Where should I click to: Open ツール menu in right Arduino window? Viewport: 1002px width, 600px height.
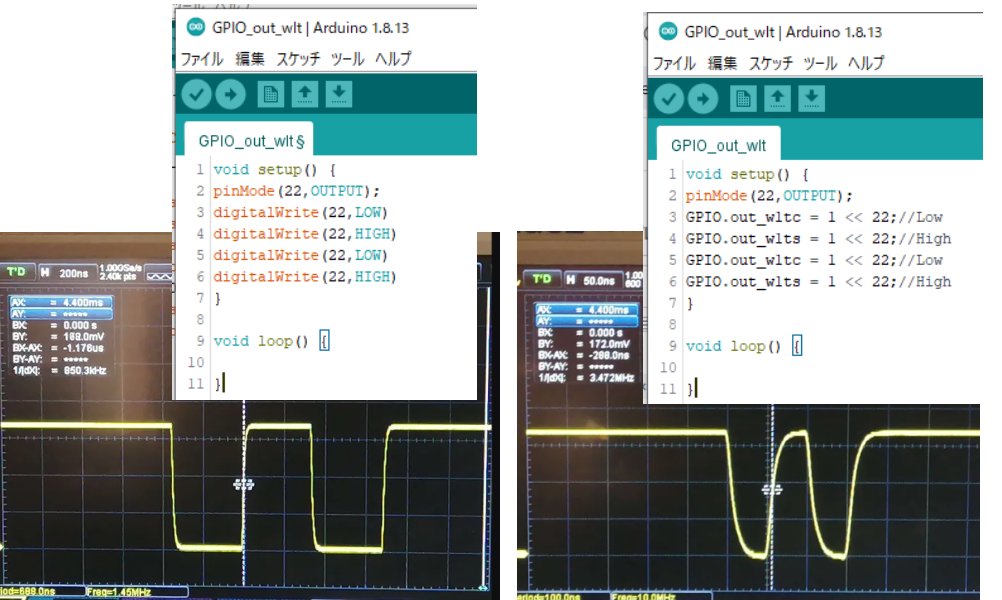click(821, 63)
